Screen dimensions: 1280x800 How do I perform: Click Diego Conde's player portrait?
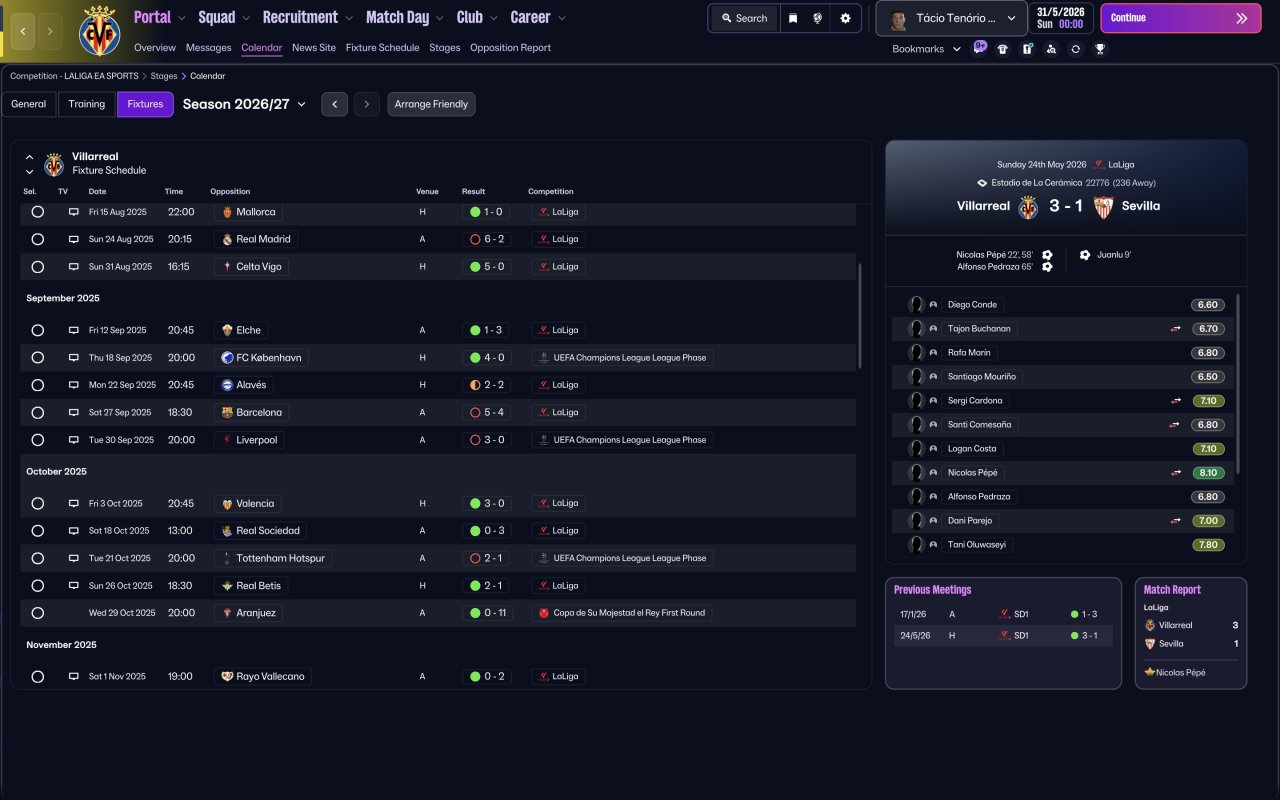[915, 305]
